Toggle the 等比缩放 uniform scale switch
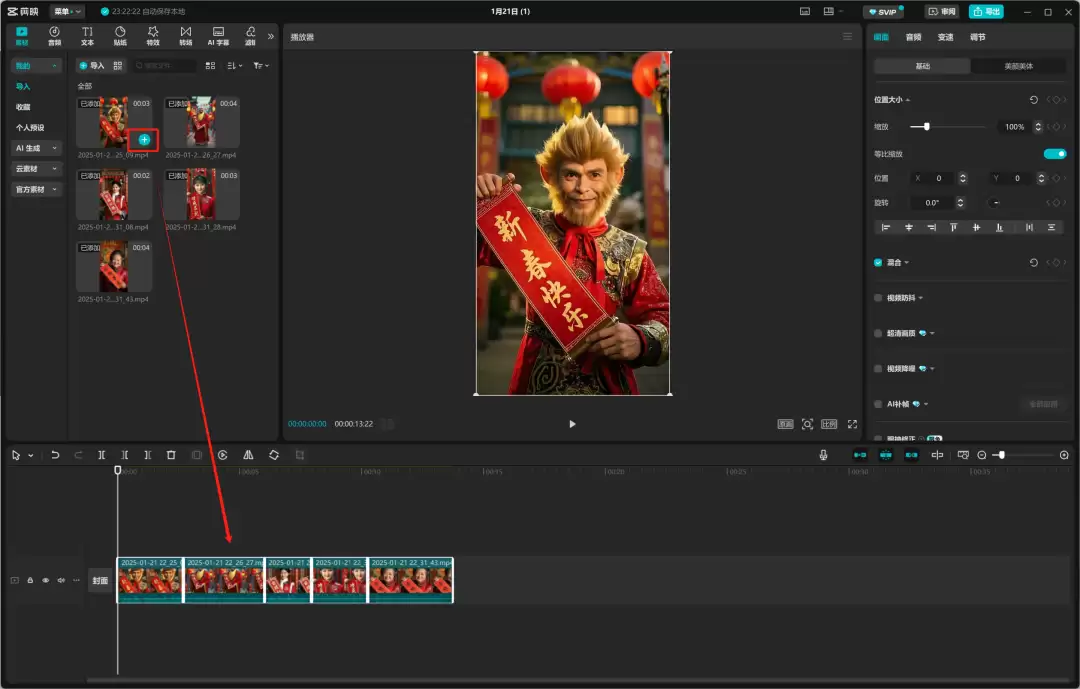The height and width of the screenshot is (689, 1080). click(1054, 154)
